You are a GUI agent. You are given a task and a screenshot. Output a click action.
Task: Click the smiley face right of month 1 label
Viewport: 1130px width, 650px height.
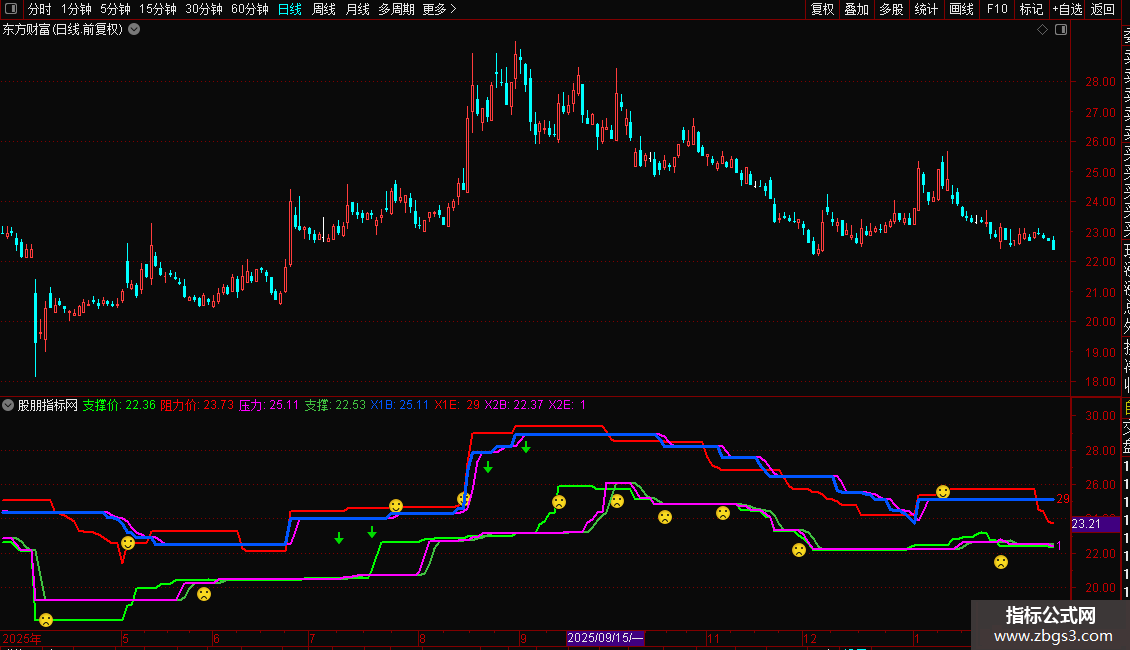click(943, 491)
